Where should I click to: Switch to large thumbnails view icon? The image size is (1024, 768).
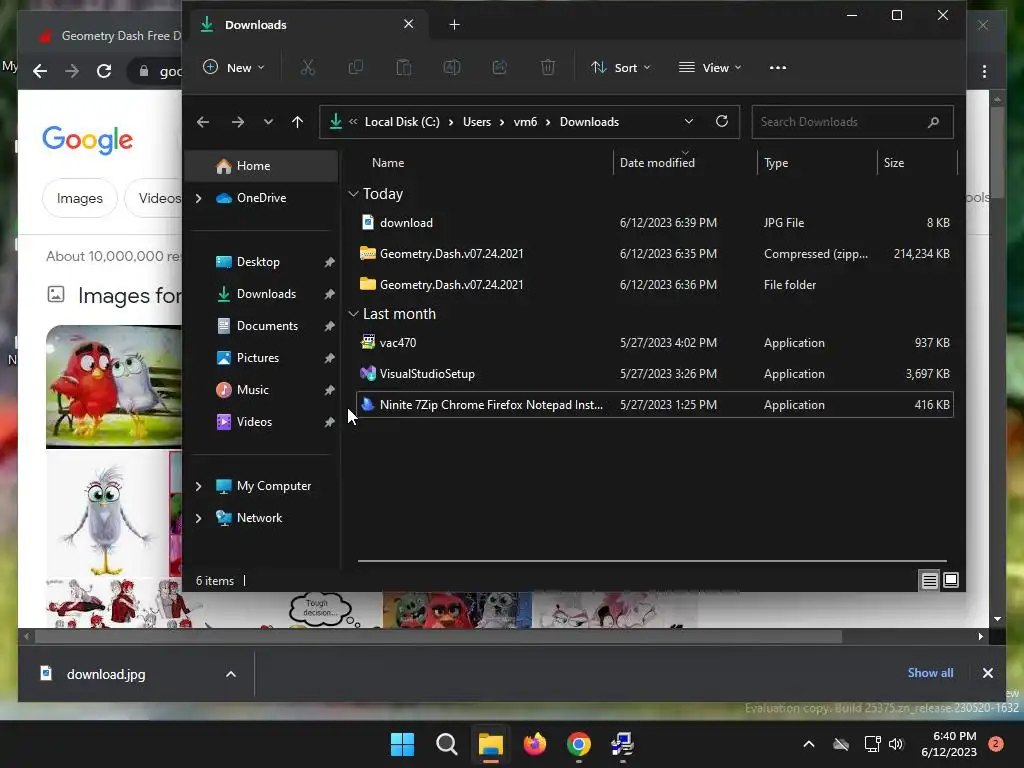[x=951, y=580]
